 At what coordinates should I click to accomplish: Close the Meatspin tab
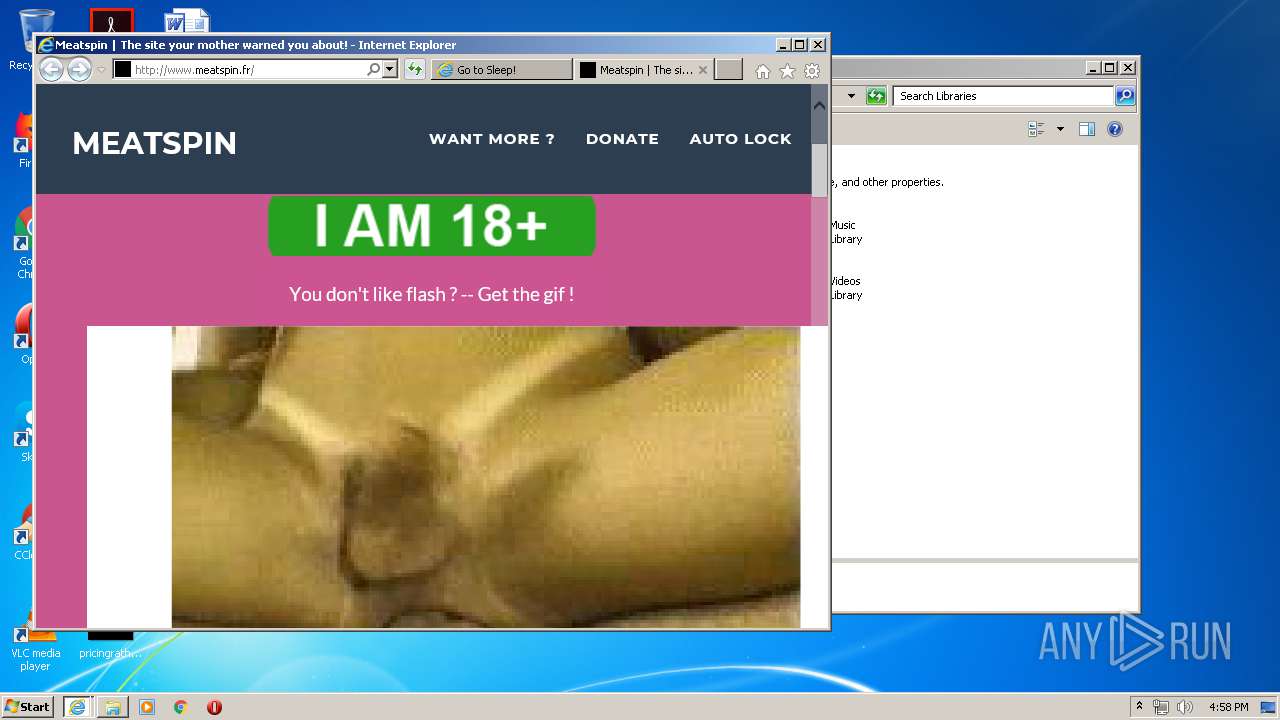coord(703,70)
